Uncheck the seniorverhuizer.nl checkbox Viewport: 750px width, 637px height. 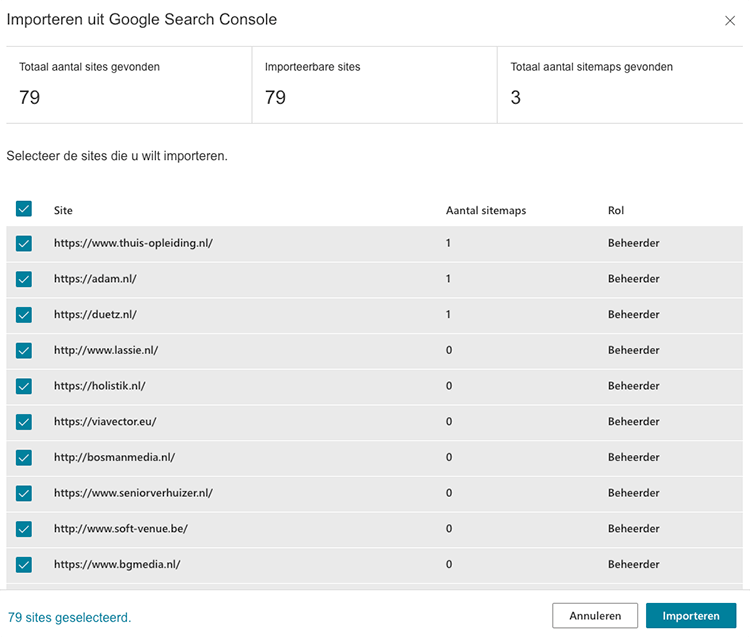click(23, 493)
